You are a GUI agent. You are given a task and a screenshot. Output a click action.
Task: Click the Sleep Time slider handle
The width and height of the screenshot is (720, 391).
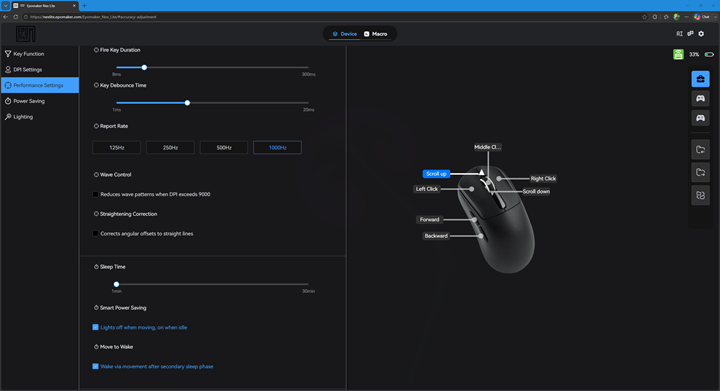(116, 284)
